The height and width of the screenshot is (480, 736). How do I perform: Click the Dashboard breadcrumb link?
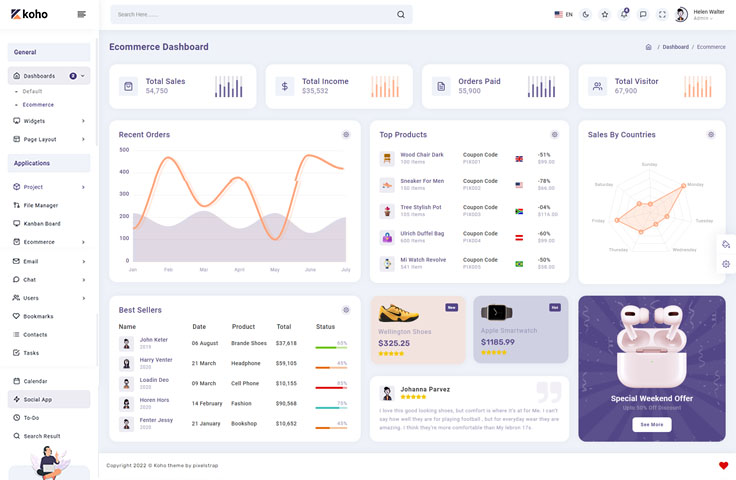tap(675, 47)
